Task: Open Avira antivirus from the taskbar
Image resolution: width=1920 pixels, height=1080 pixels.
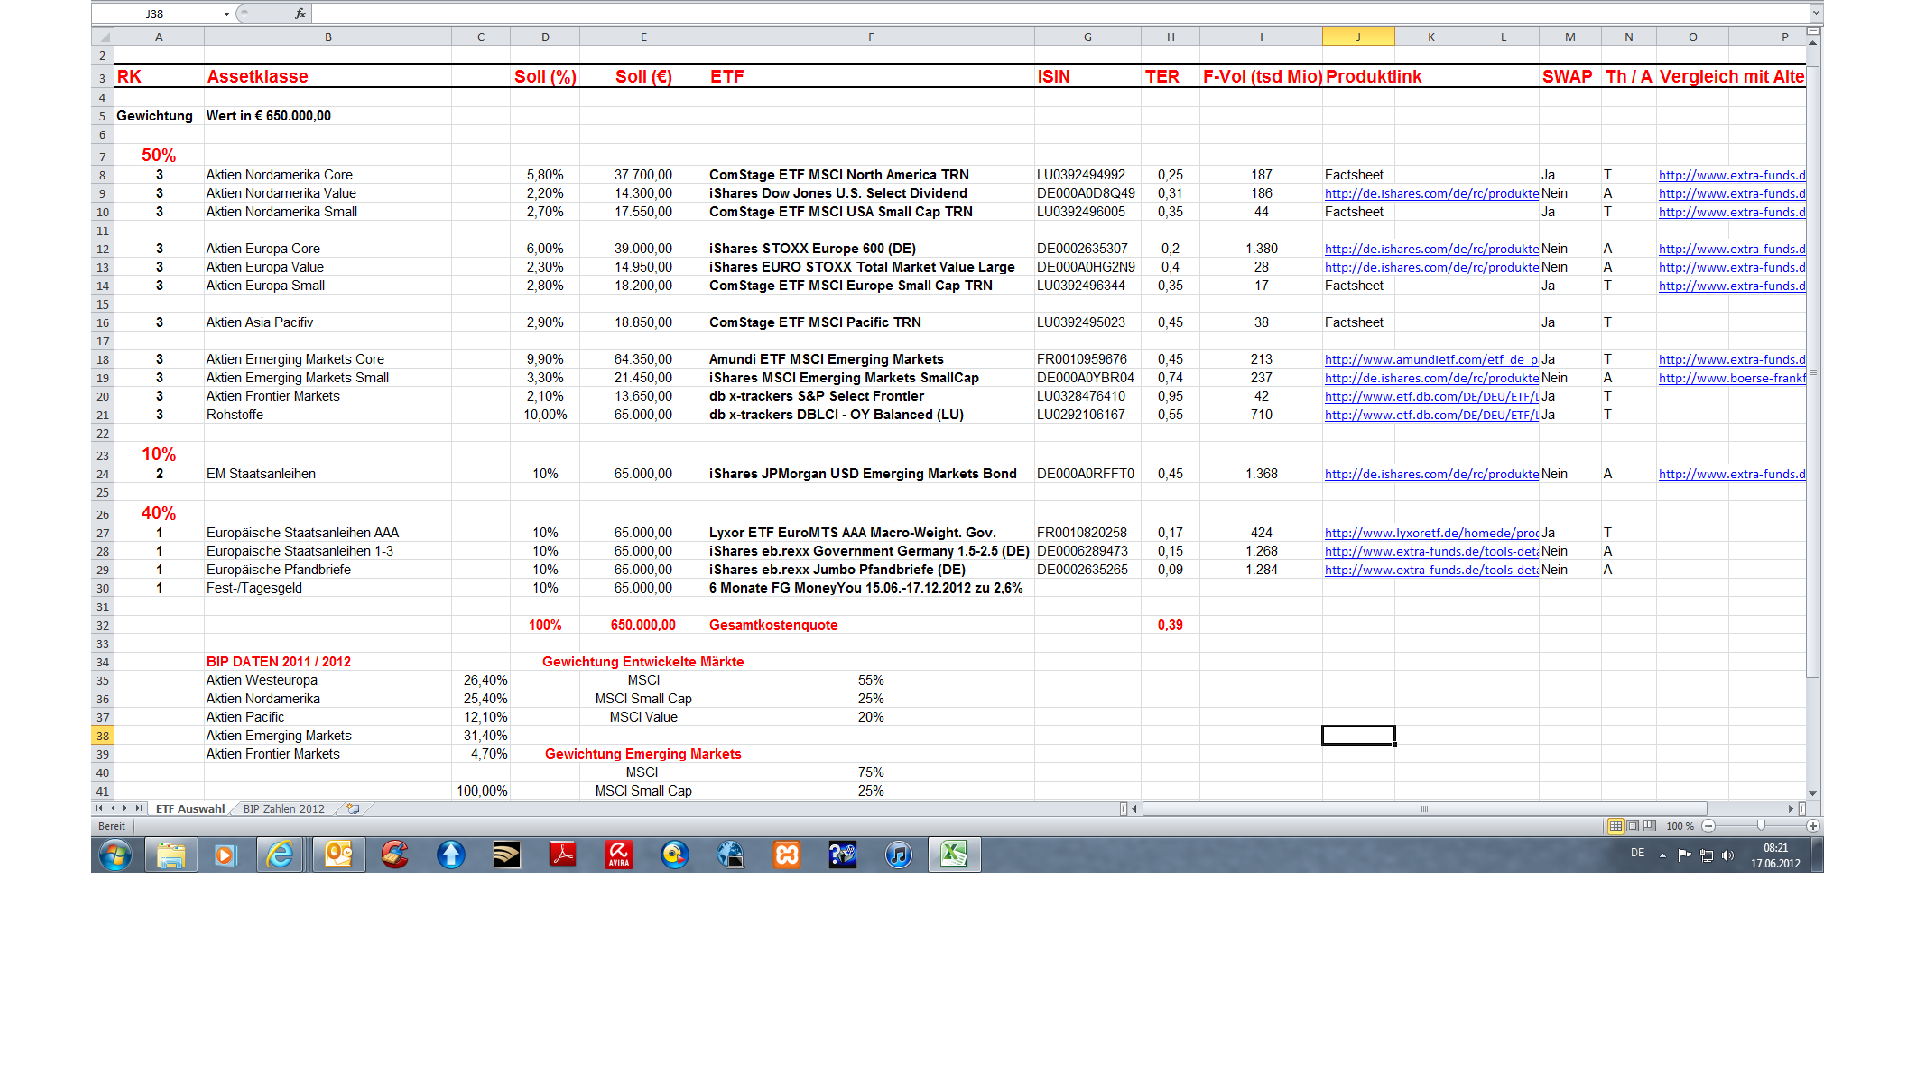Action: 619,855
